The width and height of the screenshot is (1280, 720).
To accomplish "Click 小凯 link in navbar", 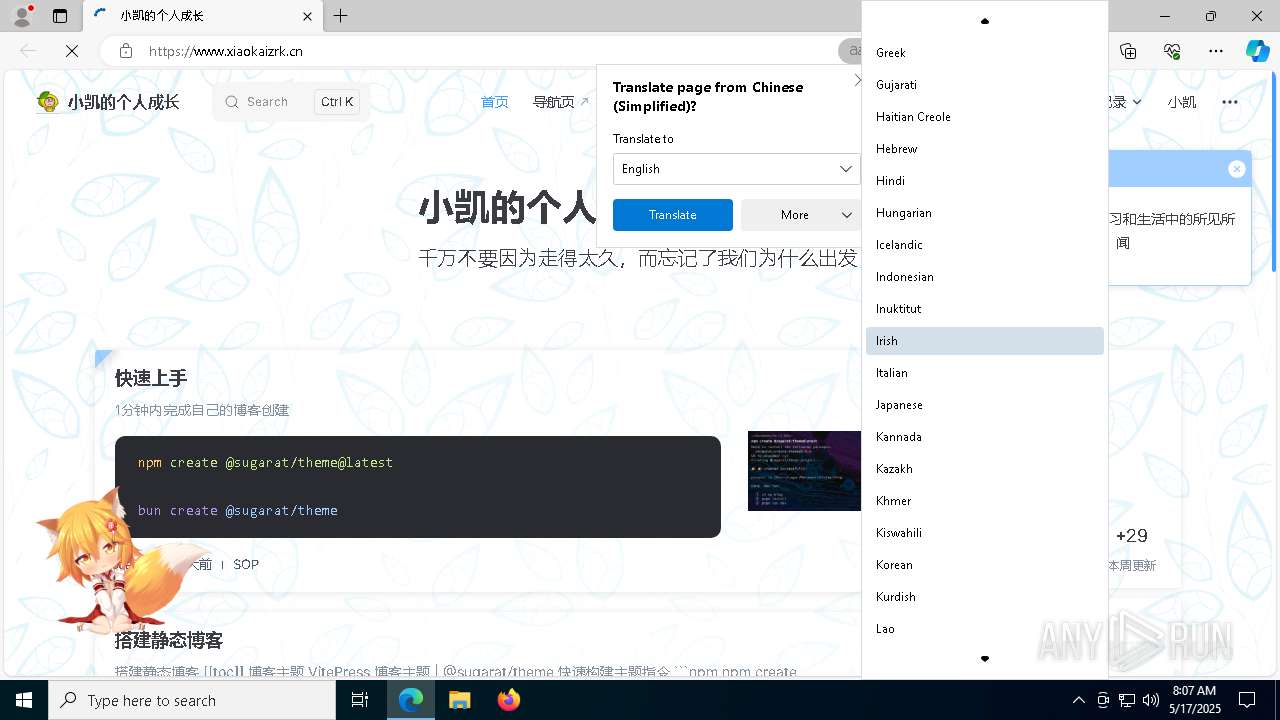I will (x=1181, y=102).
